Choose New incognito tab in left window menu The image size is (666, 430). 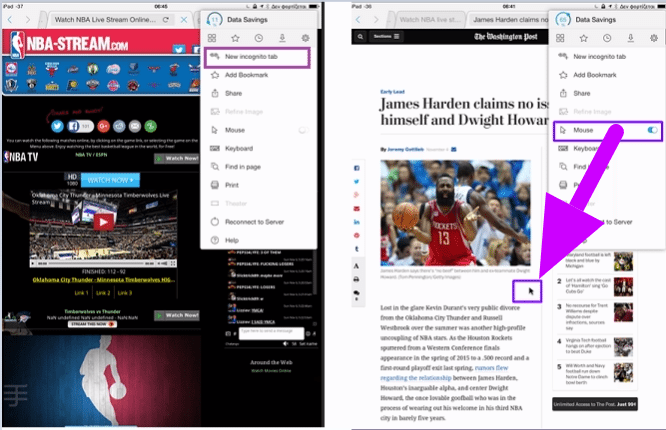point(257,57)
